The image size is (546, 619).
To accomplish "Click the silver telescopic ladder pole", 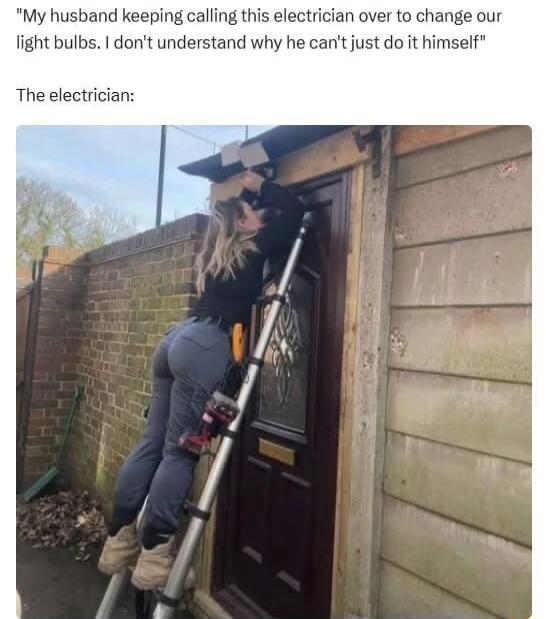I will (235, 415).
